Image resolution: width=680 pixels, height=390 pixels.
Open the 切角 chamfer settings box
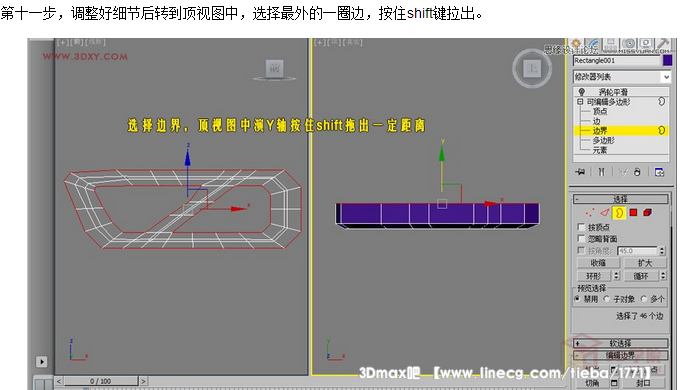point(614,383)
